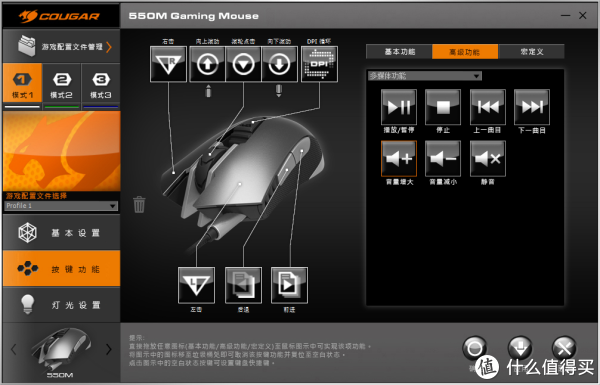
Task: Switch to the Basic Functions tab
Action: 399,52
